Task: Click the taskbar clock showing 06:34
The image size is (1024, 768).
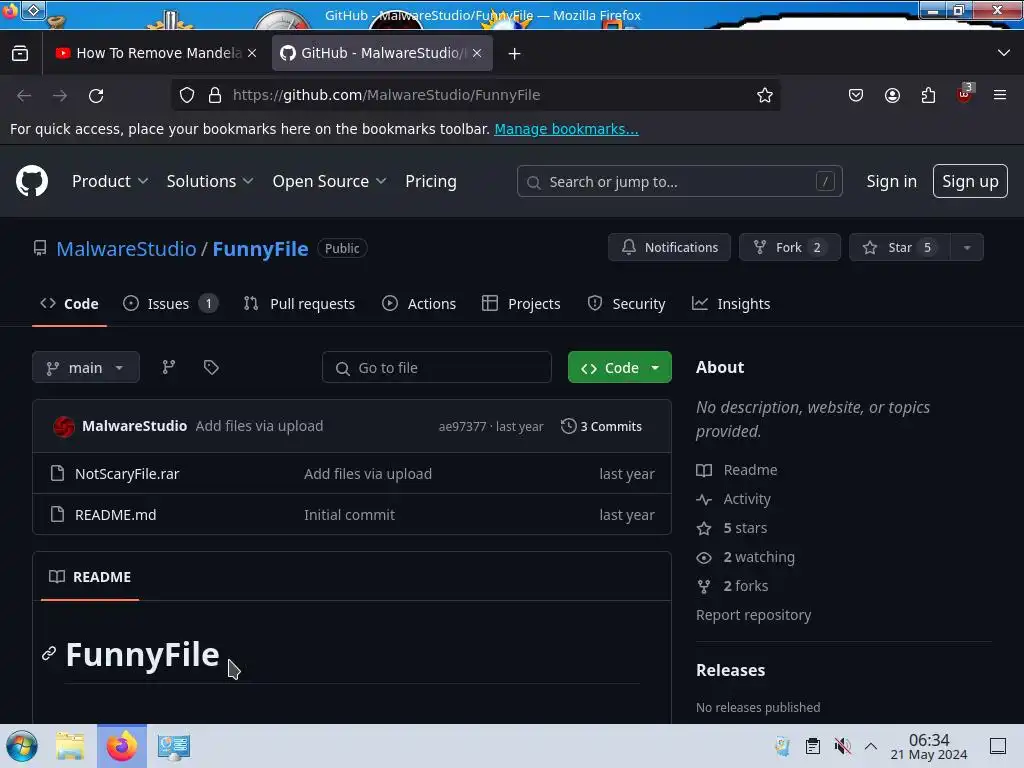Action: point(929,746)
